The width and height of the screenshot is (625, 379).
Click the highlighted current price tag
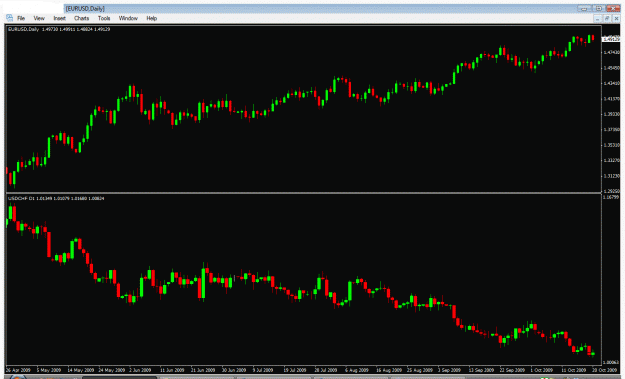(611, 39)
